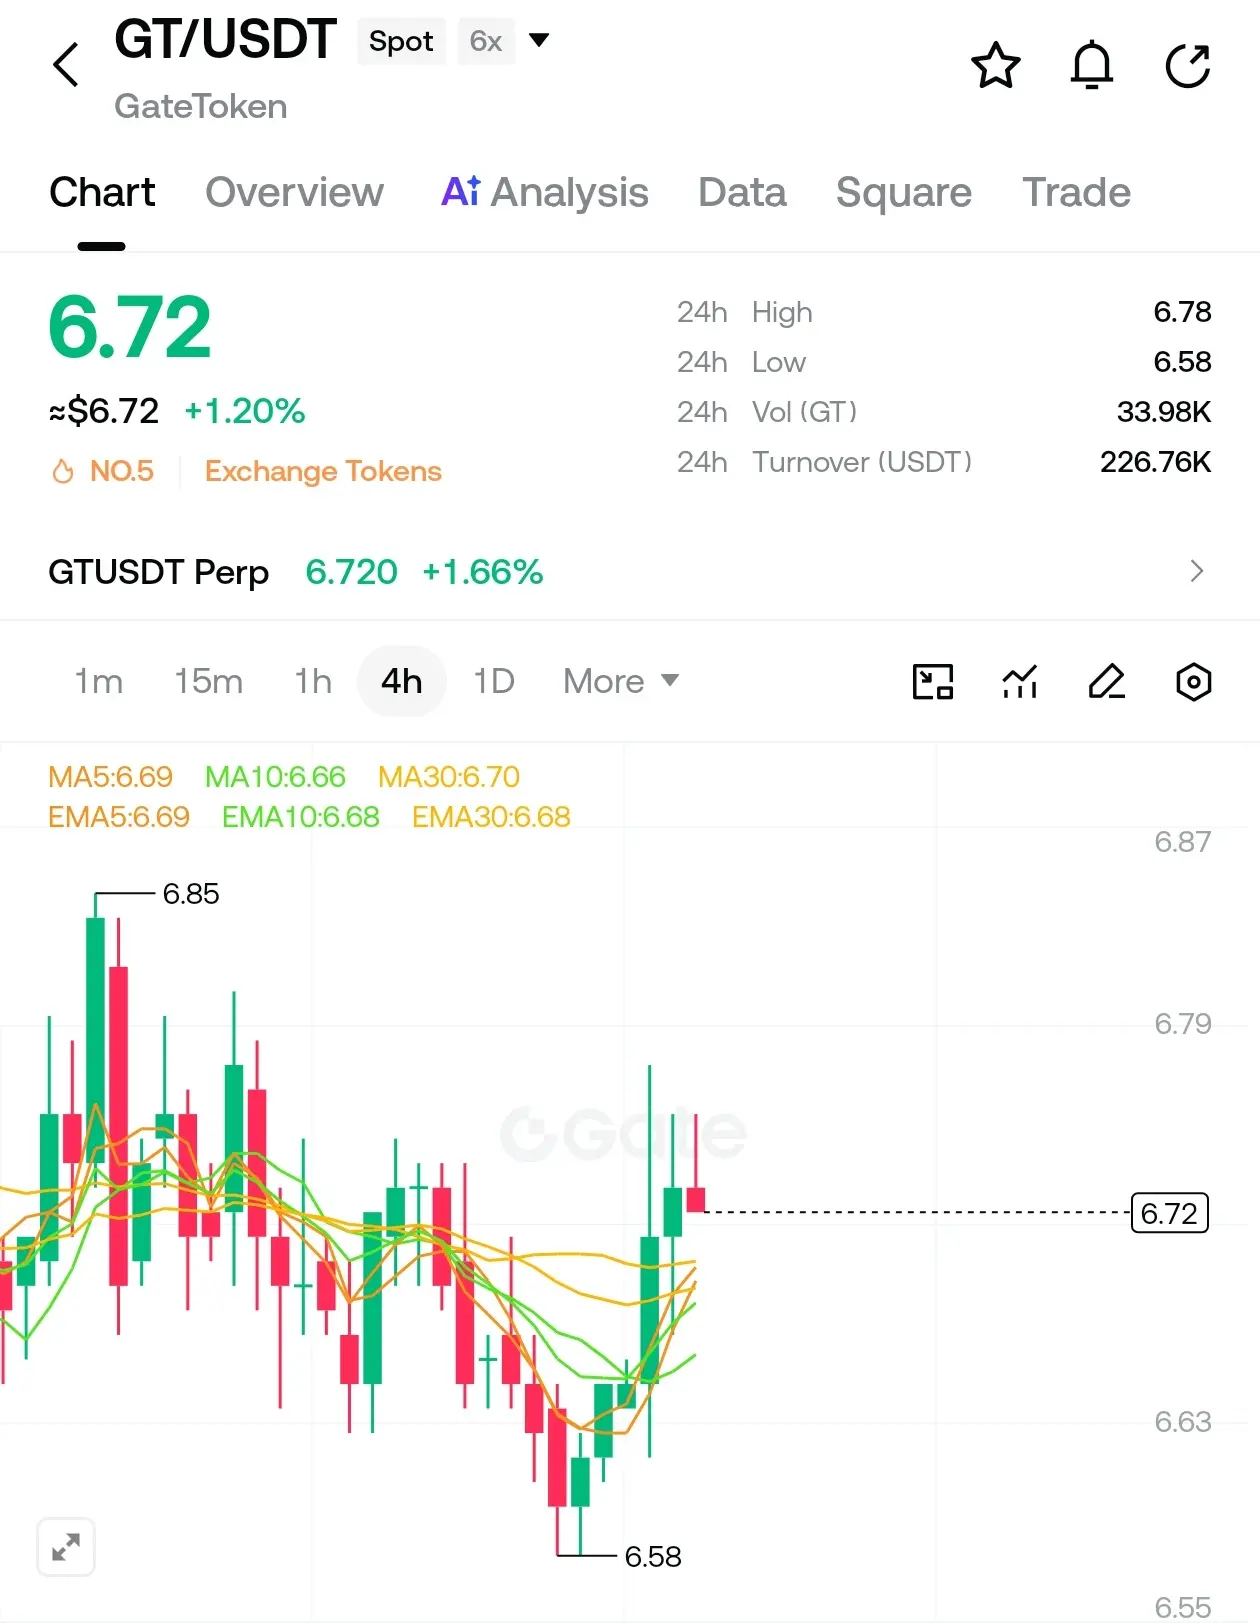Tap the +1.20% change value
Viewport: 1260px width, 1623px height.
[245, 410]
